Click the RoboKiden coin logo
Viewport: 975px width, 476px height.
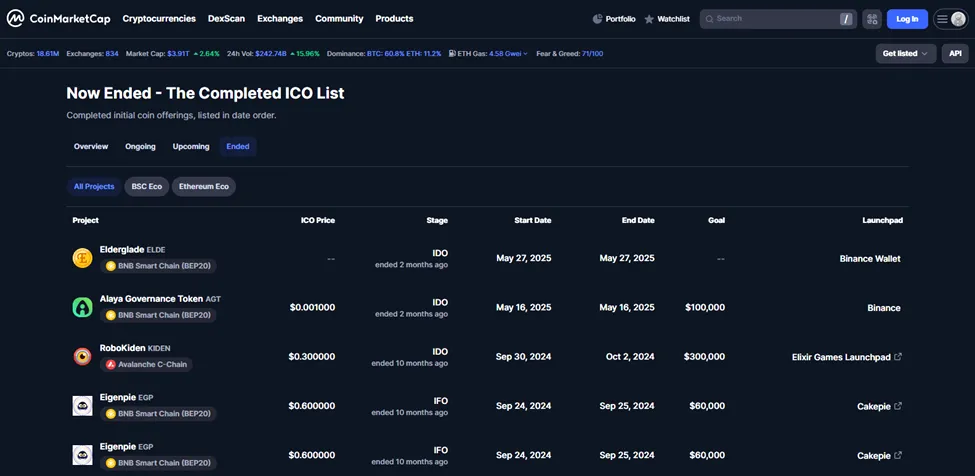pyautogui.click(x=83, y=357)
